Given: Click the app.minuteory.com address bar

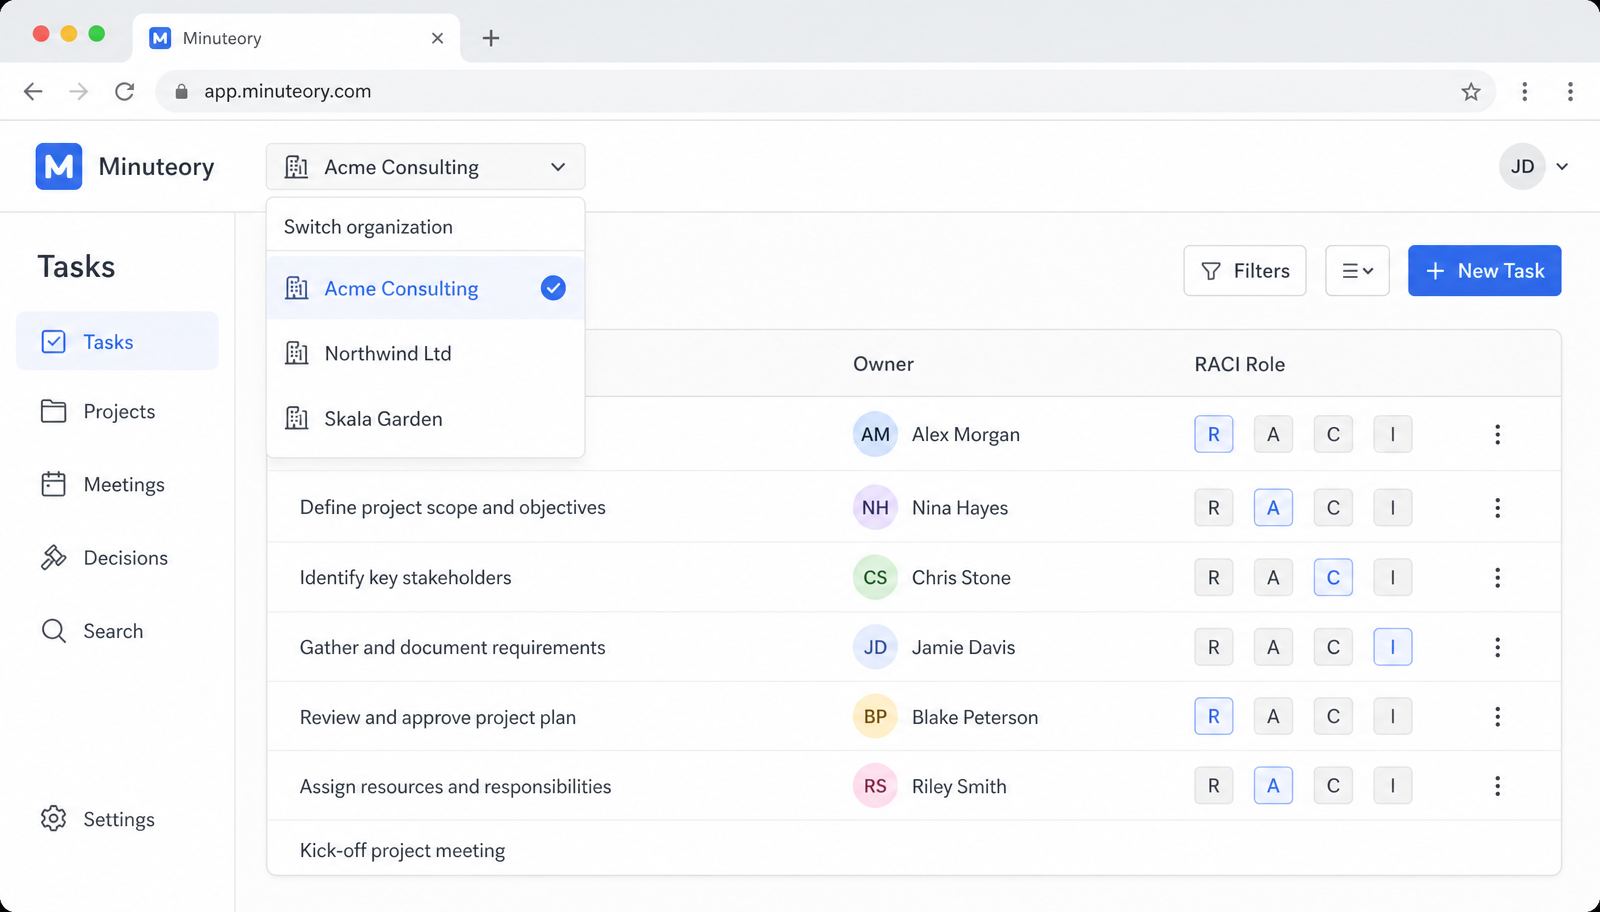Looking at the screenshot, I should 825,91.
